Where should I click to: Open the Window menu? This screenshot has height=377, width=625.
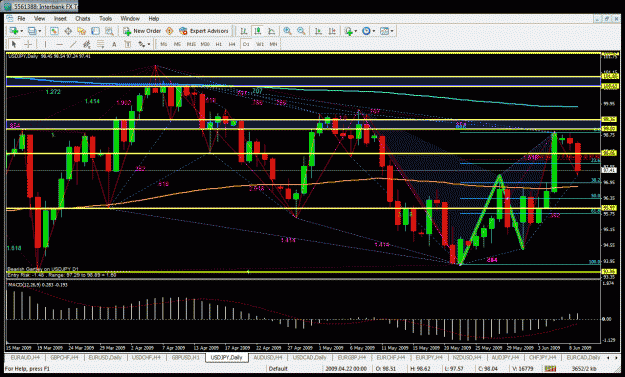(x=130, y=18)
